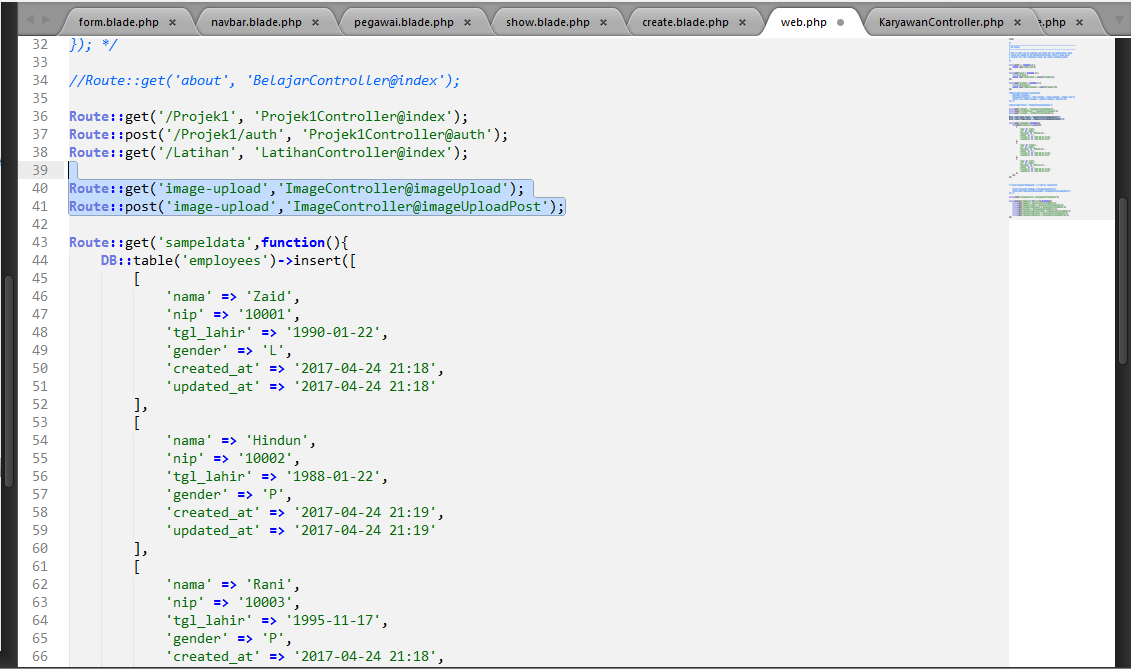Screen dimensions: 1131x669
Task: Click line number 66 in gutter
Action: coord(40,657)
